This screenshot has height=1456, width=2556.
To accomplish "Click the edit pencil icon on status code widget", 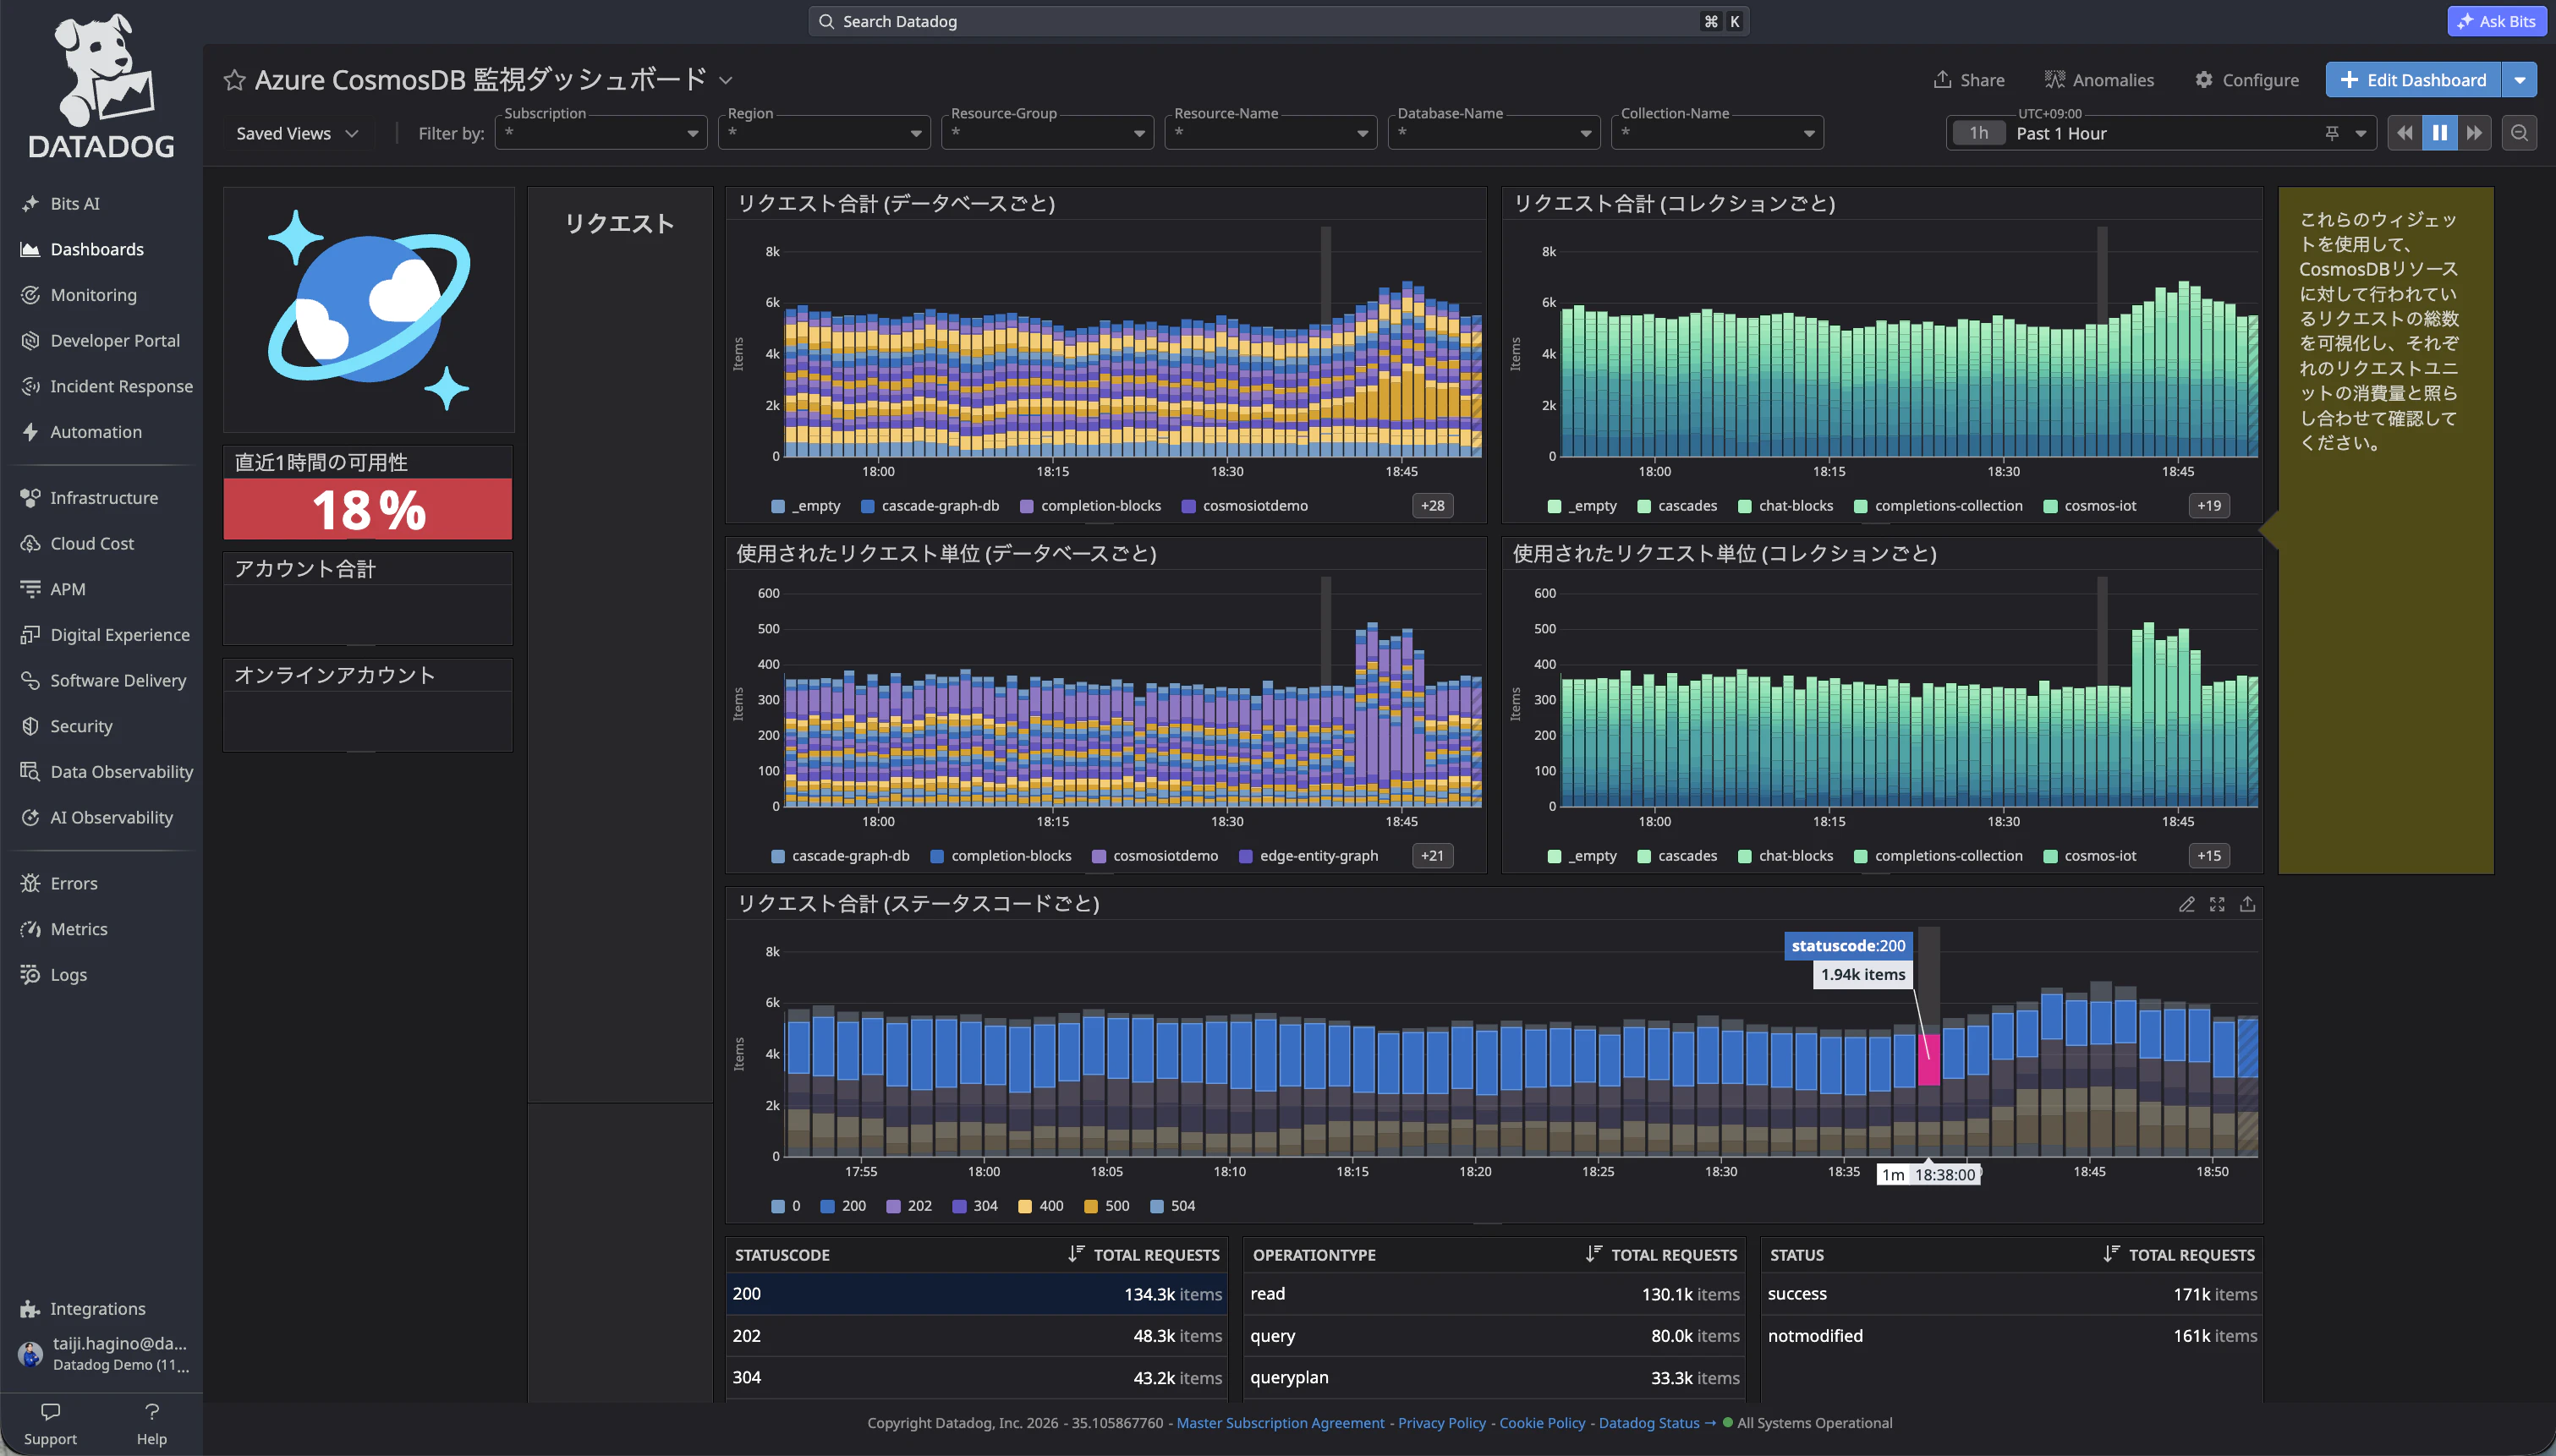I will (x=2187, y=904).
